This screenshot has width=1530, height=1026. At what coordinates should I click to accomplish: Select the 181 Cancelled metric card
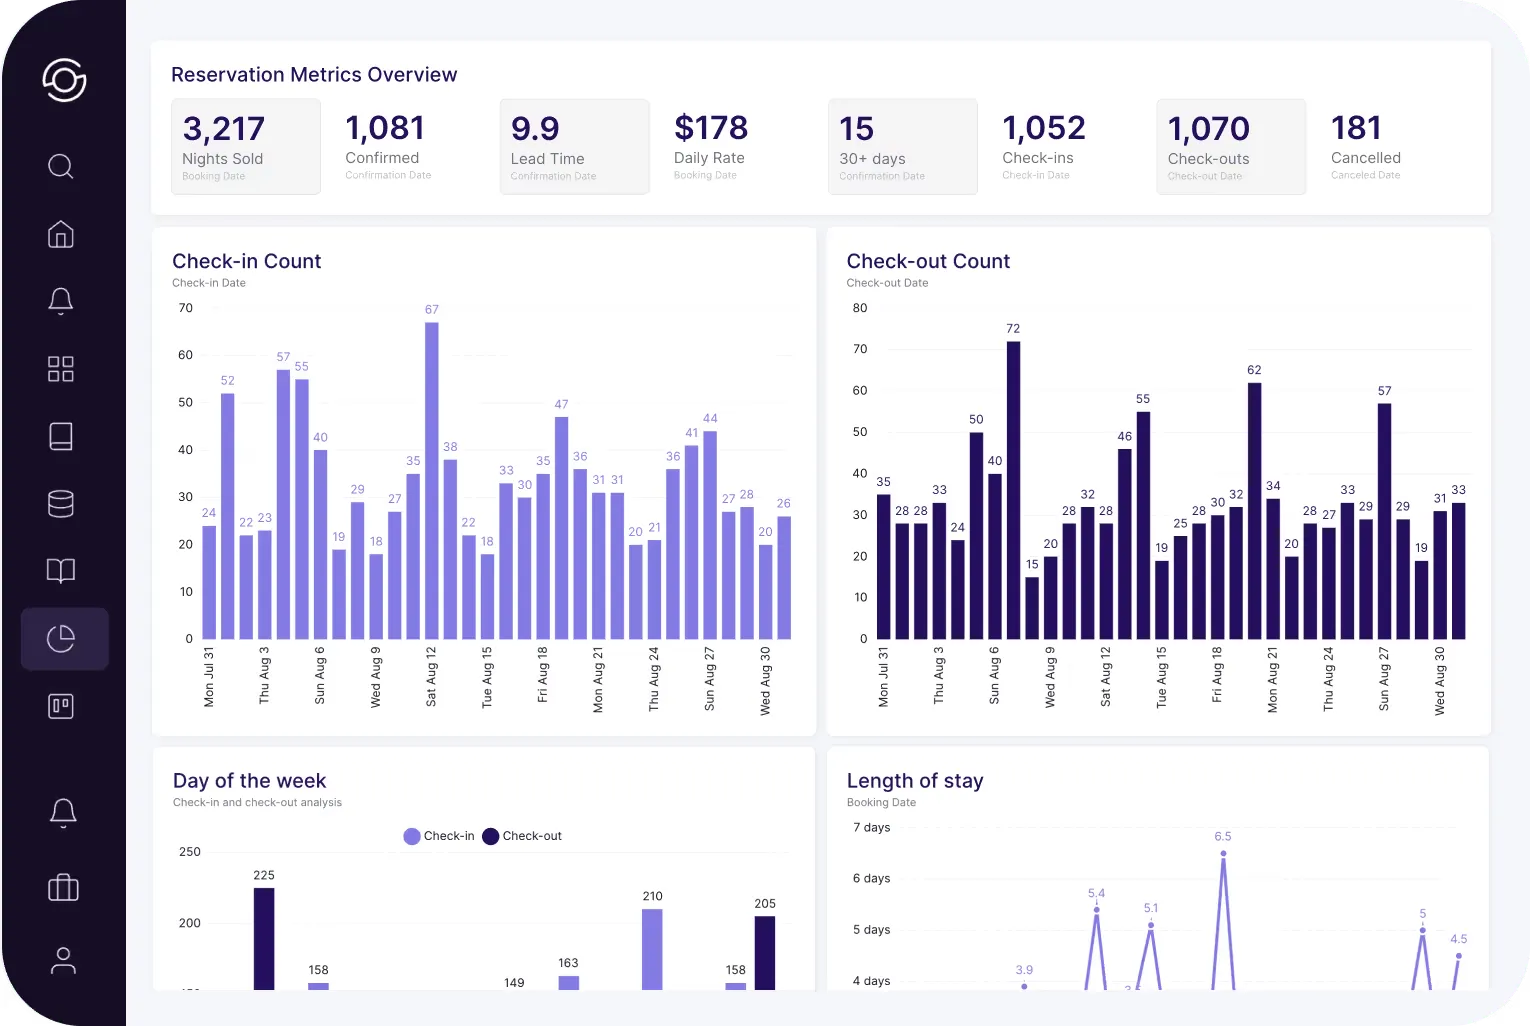coord(1366,146)
